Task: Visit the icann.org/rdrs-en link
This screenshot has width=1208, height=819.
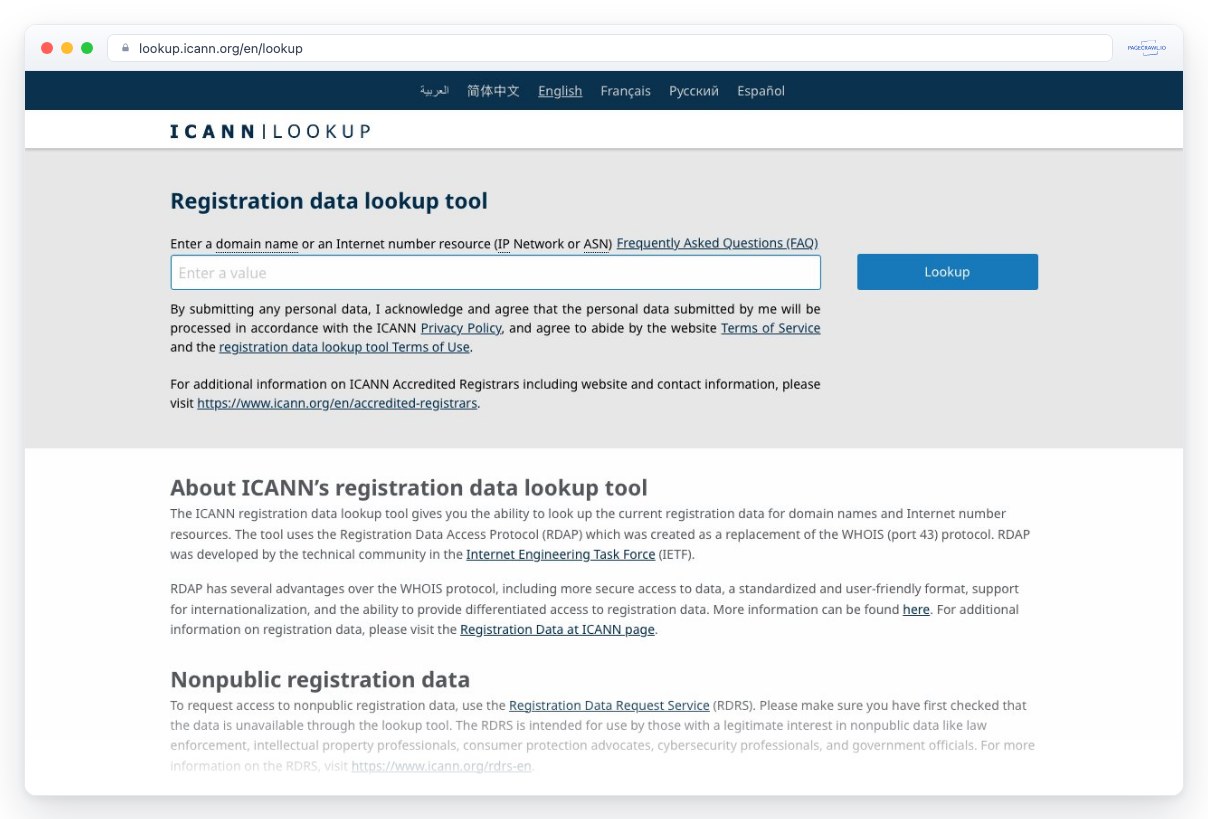Action: pos(442,766)
